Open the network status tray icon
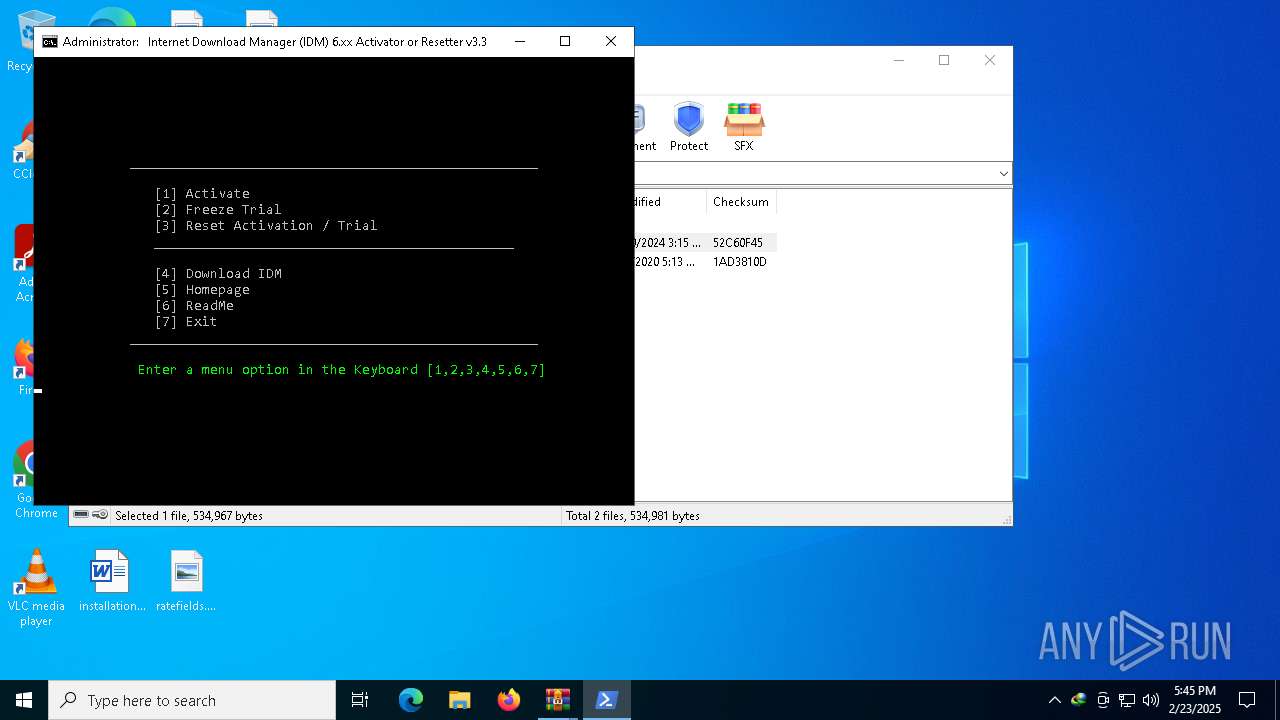The image size is (1280, 720). click(x=1127, y=700)
